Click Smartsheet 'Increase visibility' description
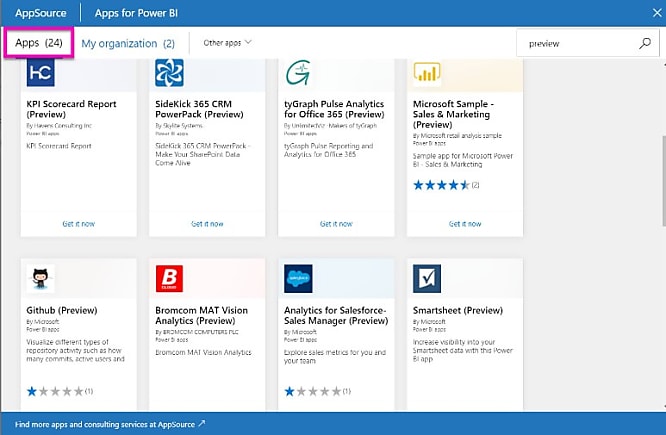 pos(463,350)
